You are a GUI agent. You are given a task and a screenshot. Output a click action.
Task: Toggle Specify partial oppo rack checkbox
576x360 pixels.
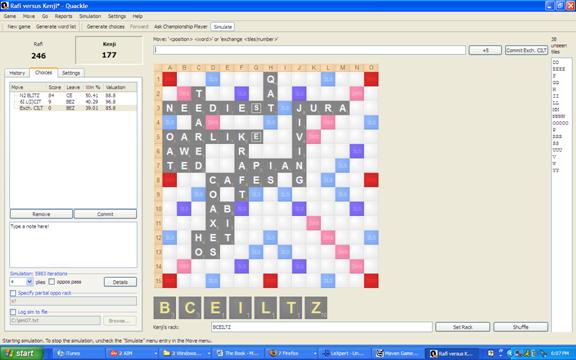[13, 293]
